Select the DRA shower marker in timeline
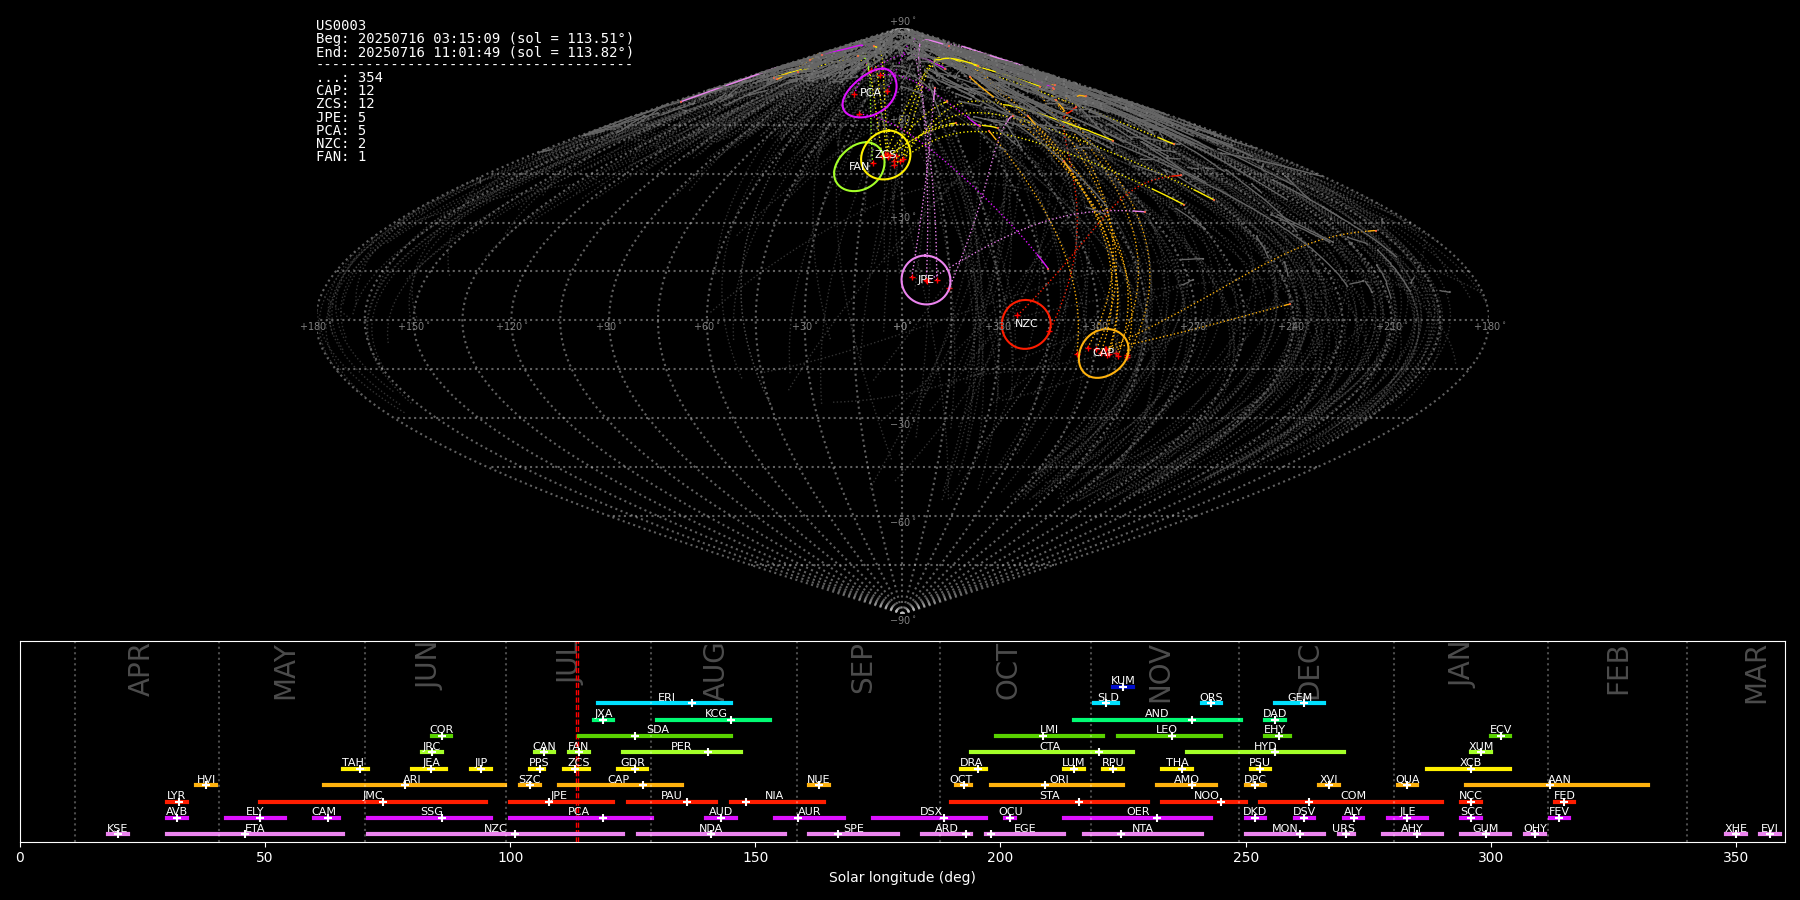 [x=973, y=769]
